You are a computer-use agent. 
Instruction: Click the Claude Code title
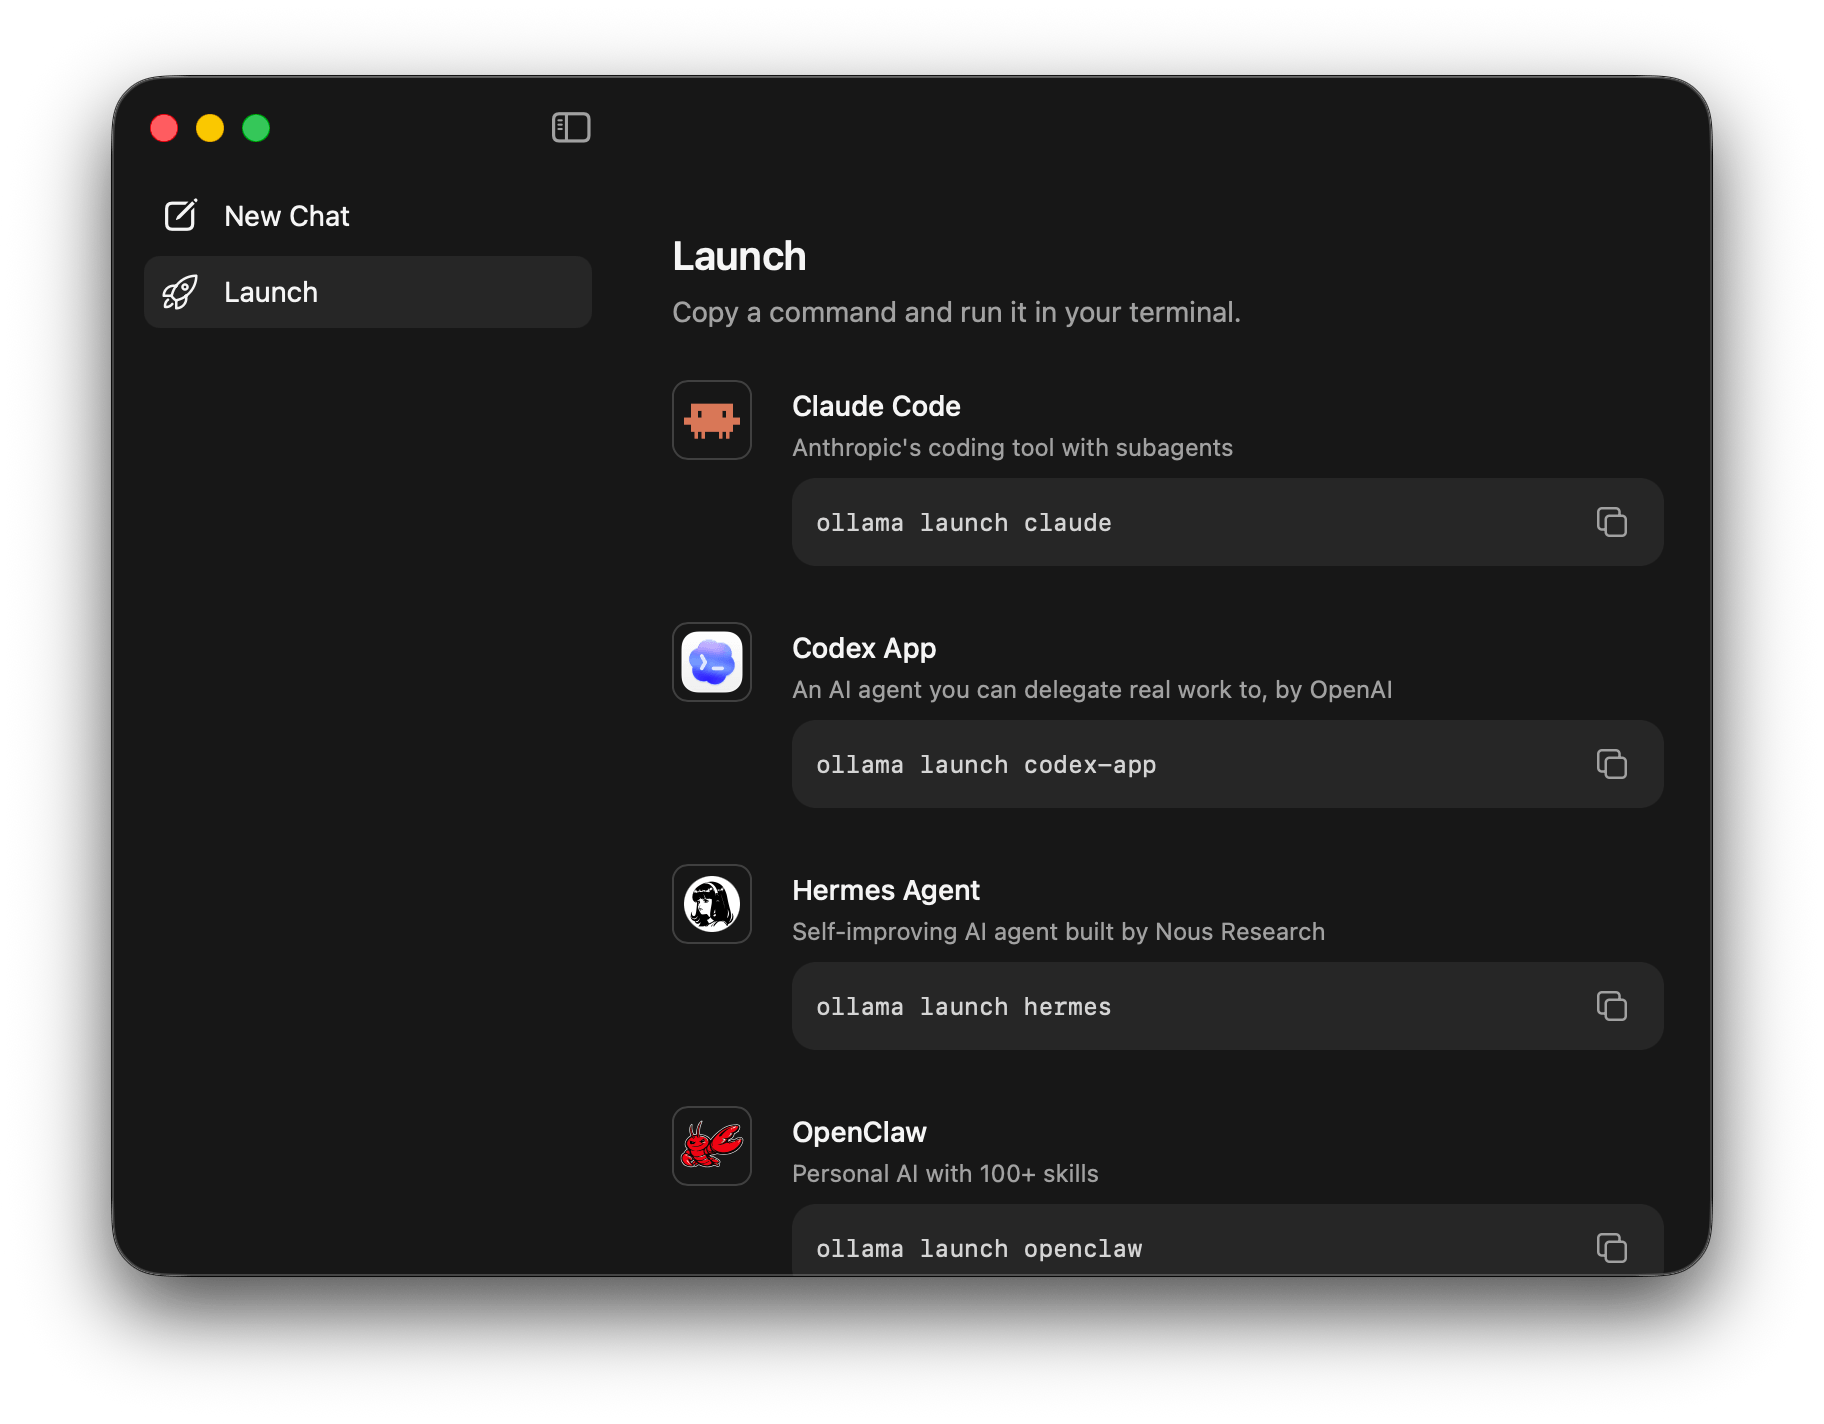(876, 406)
